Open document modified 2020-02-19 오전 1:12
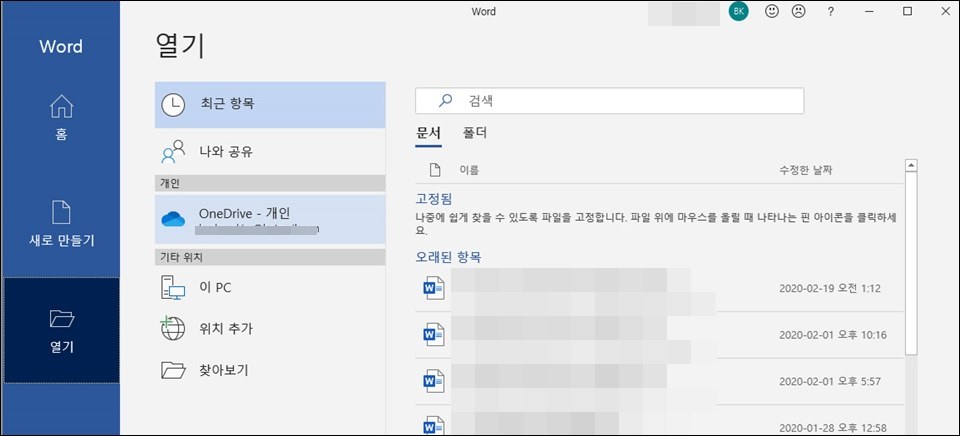Screen dimensions: 960x436 [659, 288]
